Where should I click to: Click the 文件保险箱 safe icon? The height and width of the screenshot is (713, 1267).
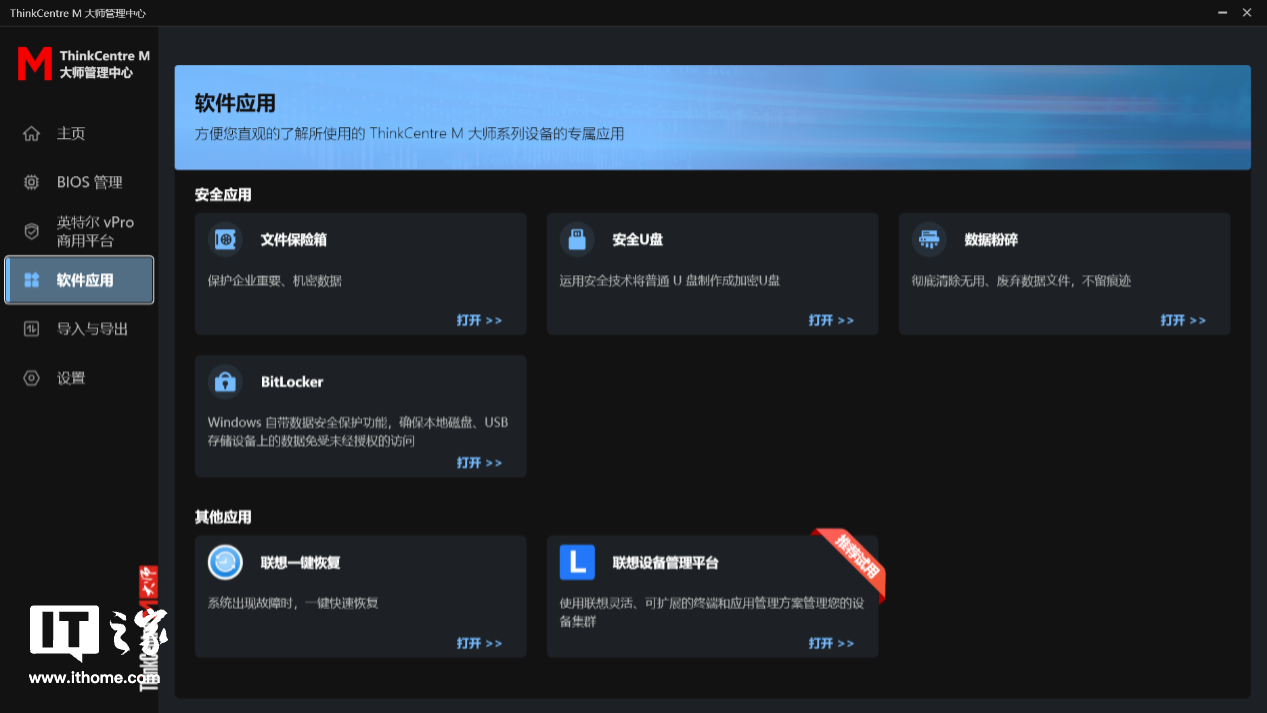pos(225,240)
